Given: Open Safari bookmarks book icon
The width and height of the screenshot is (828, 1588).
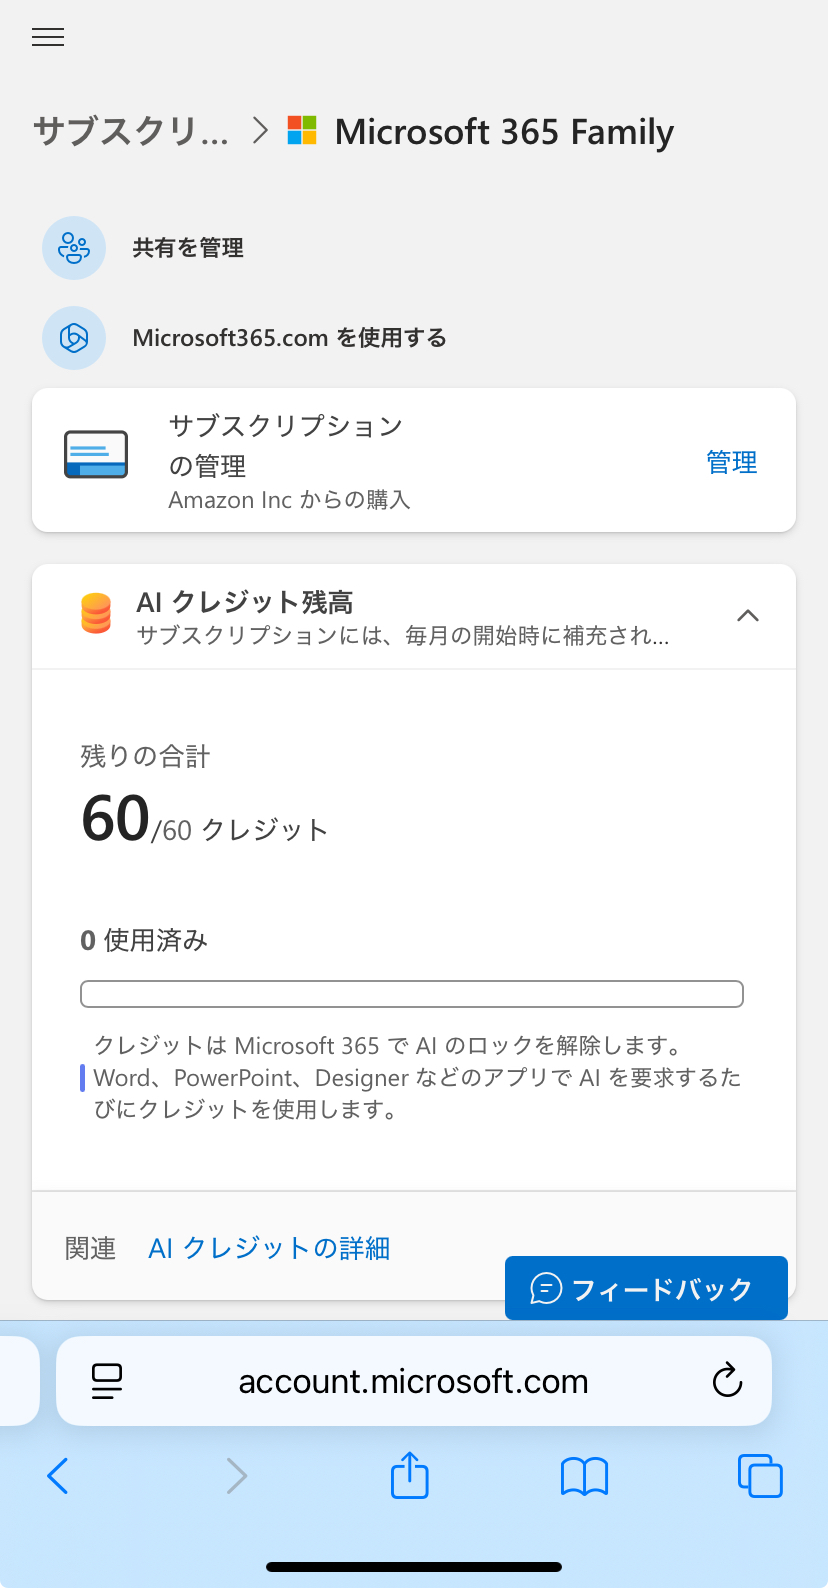Looking at the screenshot, I should [584, 1476].
